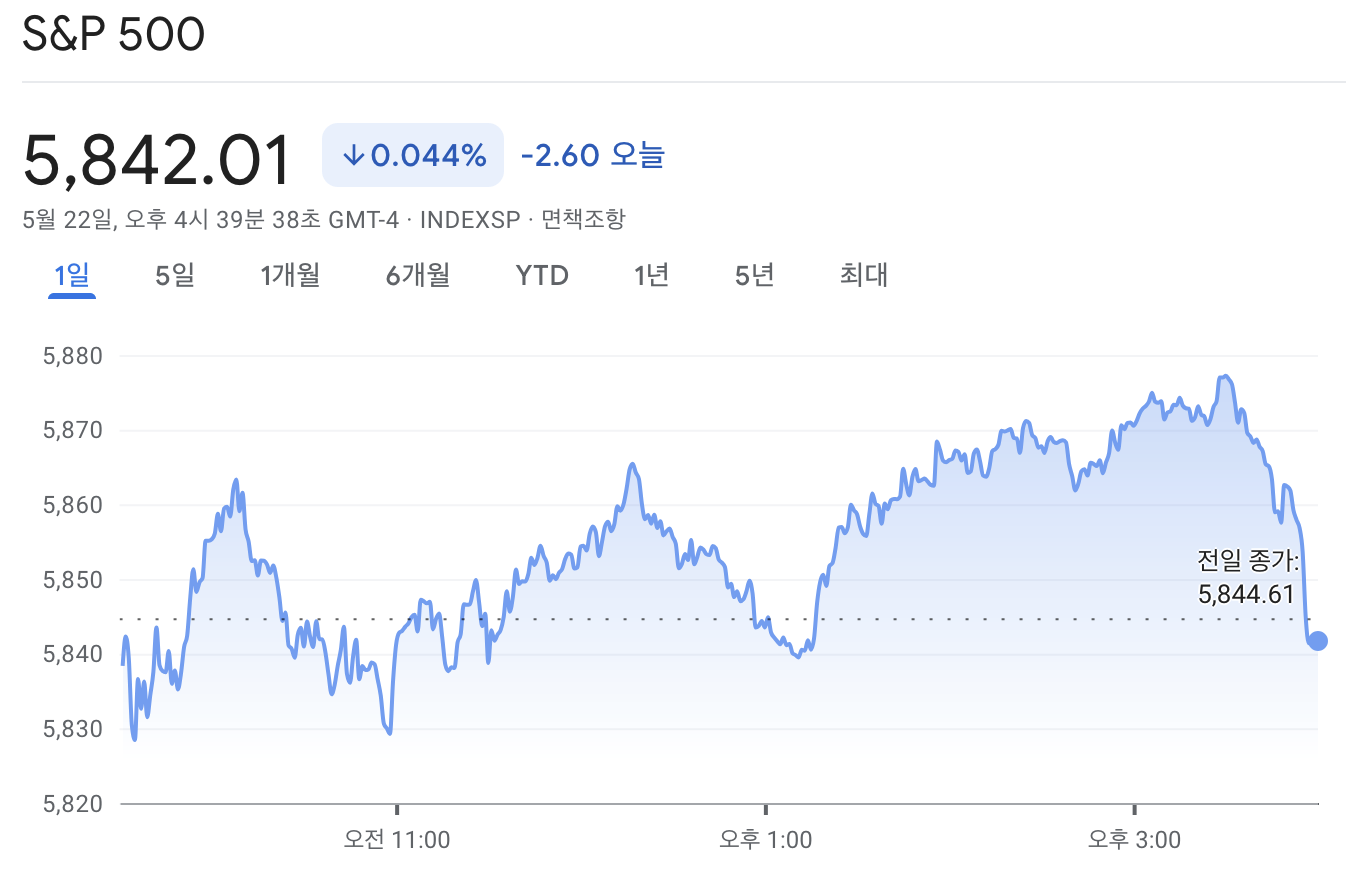Screen dimensions: 1346x876
Task: Click the 5,850 y-axis label
Action: point(74,580)
